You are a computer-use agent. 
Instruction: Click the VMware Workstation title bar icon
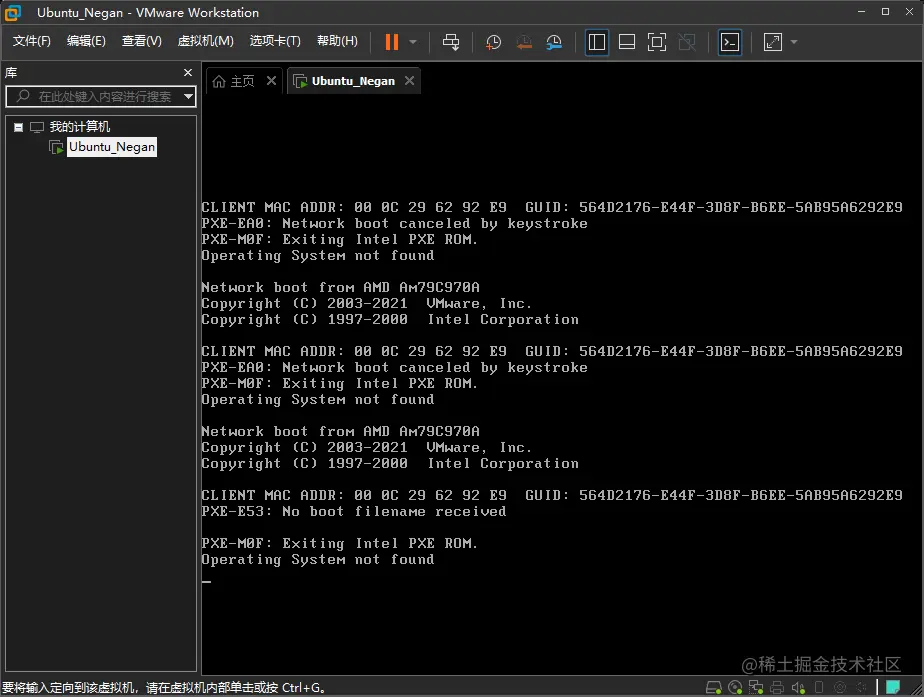(x=13, y=12)
